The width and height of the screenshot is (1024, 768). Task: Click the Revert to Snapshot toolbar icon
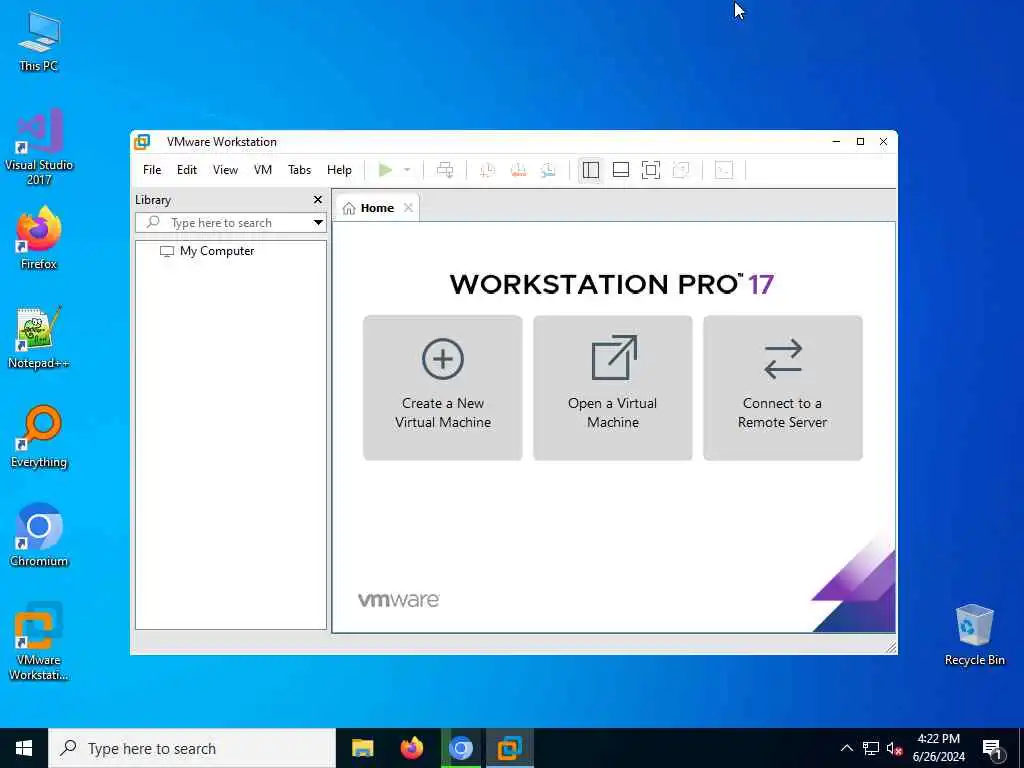pos(518,170)
